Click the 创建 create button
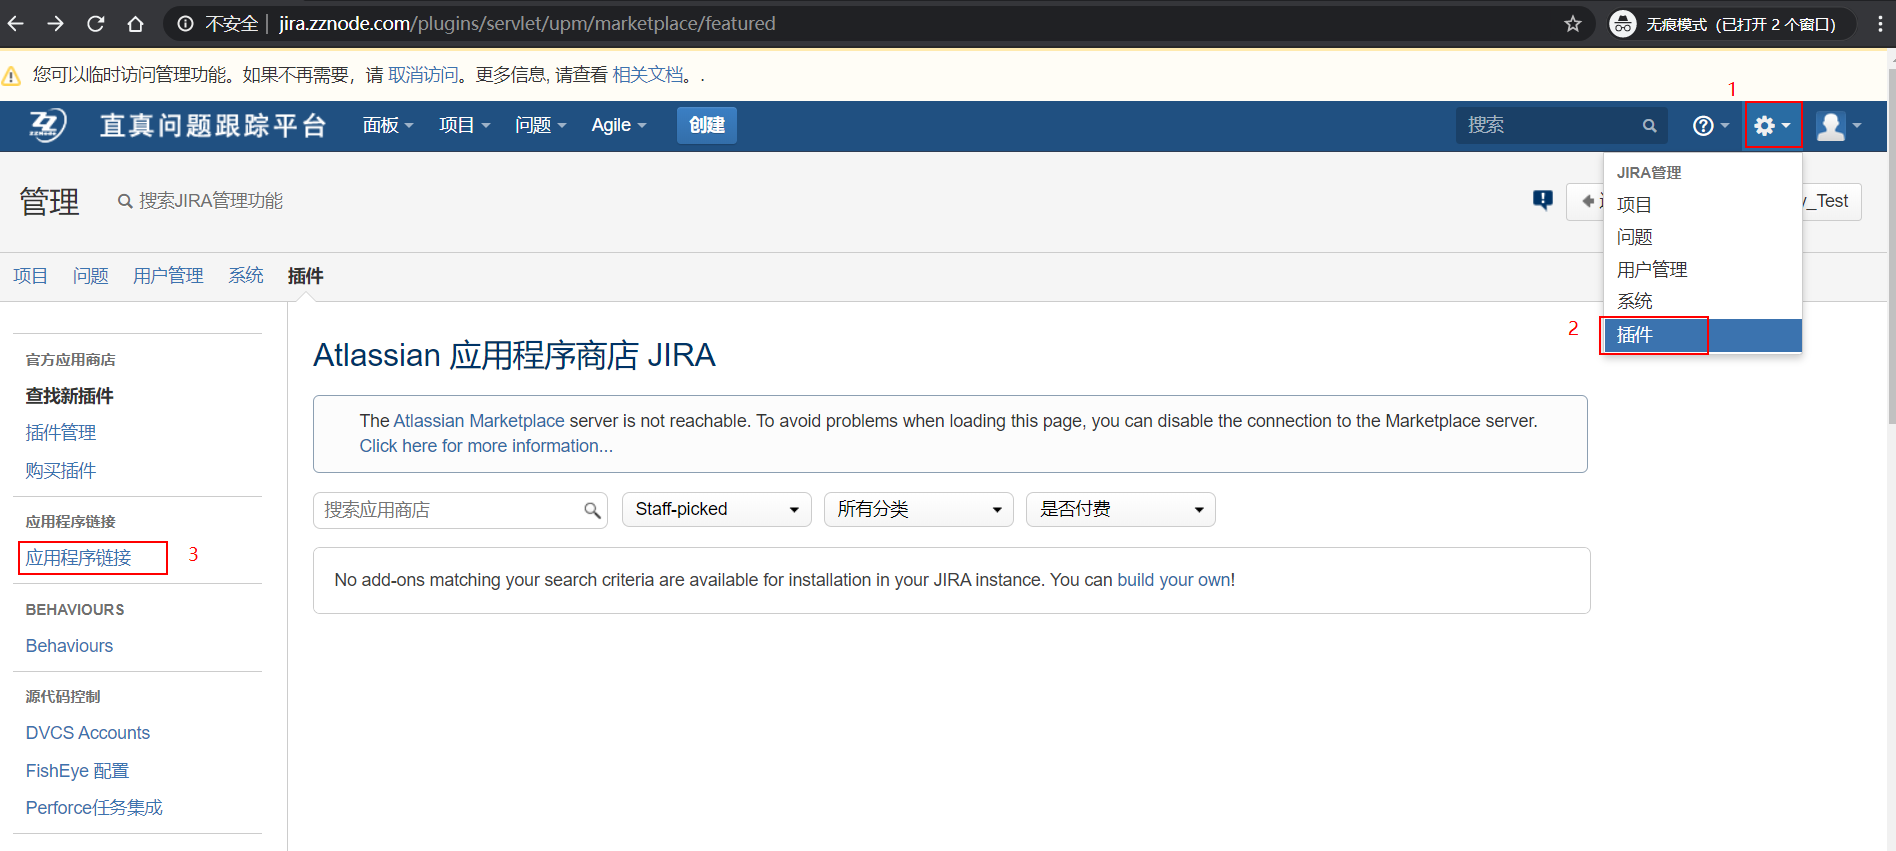This screenshot has height=851, width=1896. click(x=707, y=125)
